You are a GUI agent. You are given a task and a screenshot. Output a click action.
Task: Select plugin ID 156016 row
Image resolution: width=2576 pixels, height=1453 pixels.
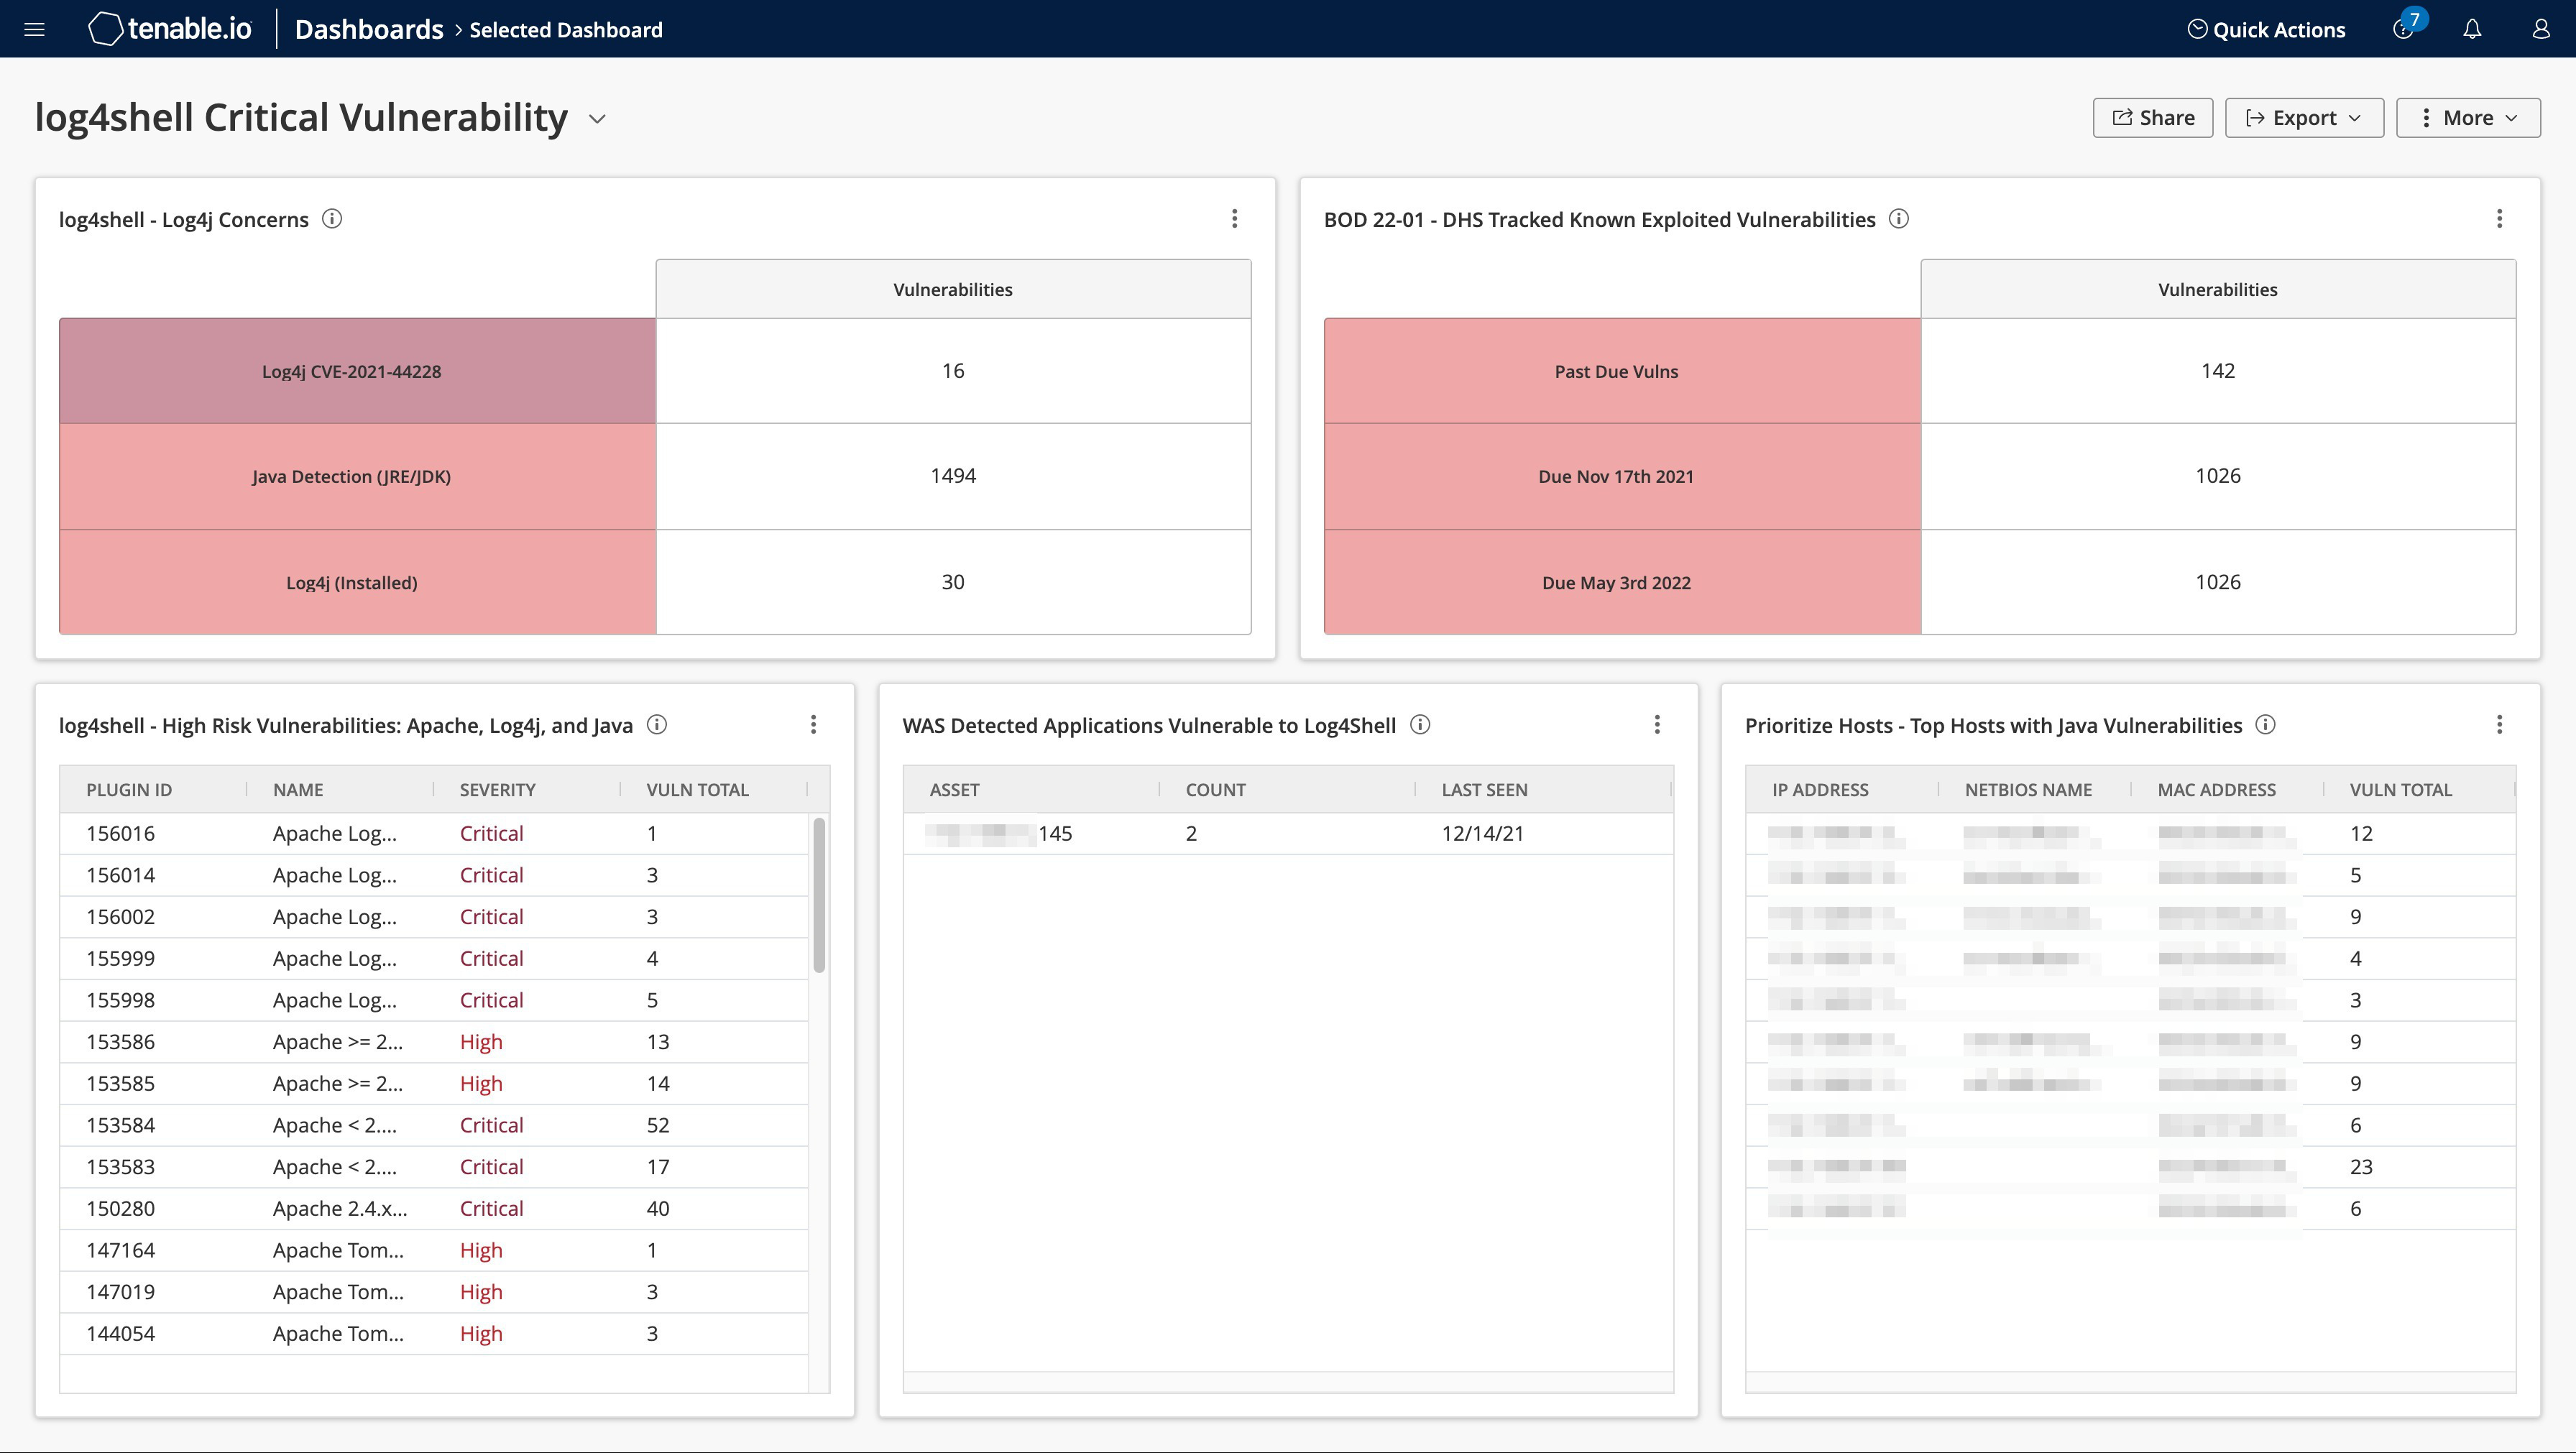coord(434,834)
